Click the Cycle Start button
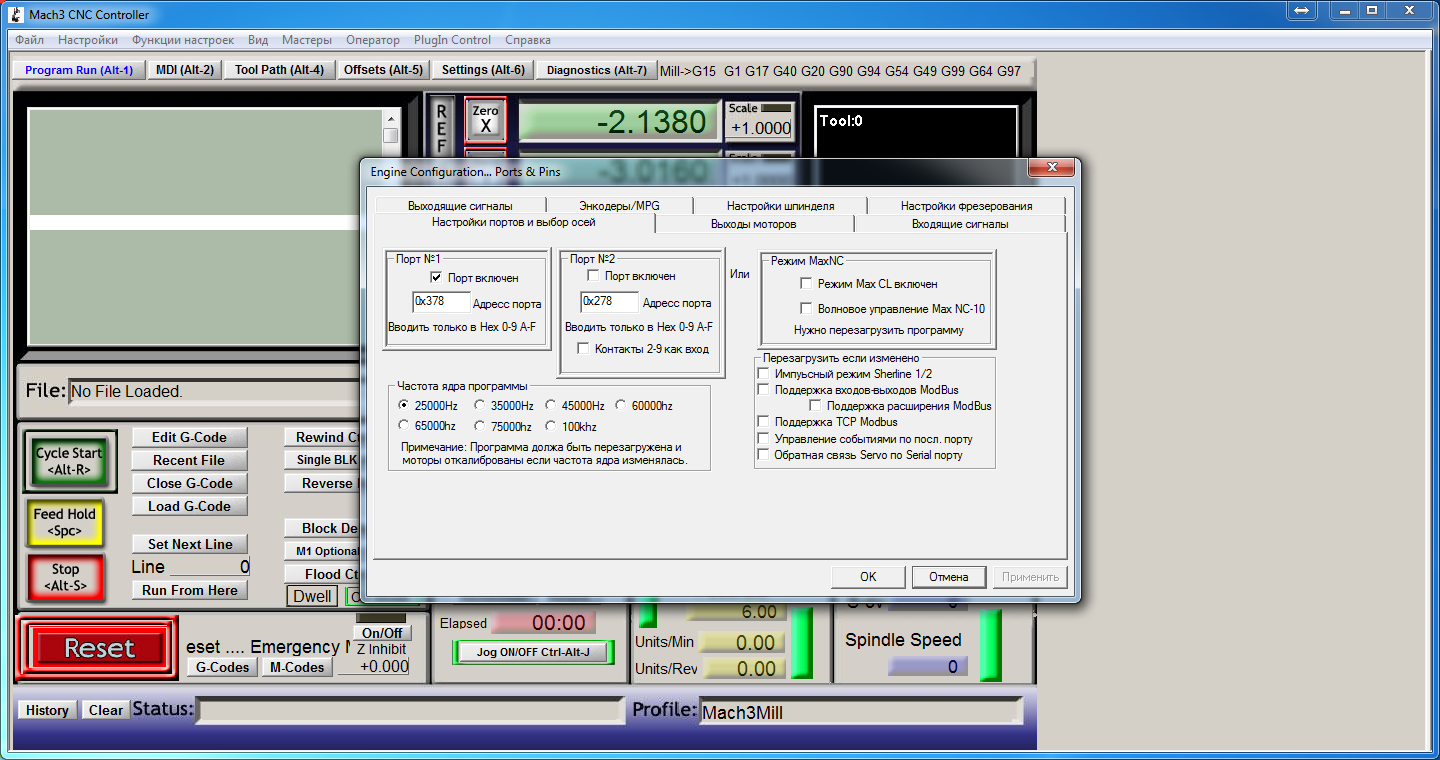The width and height of the screenshot is (1440, 760). click(70, 461)
